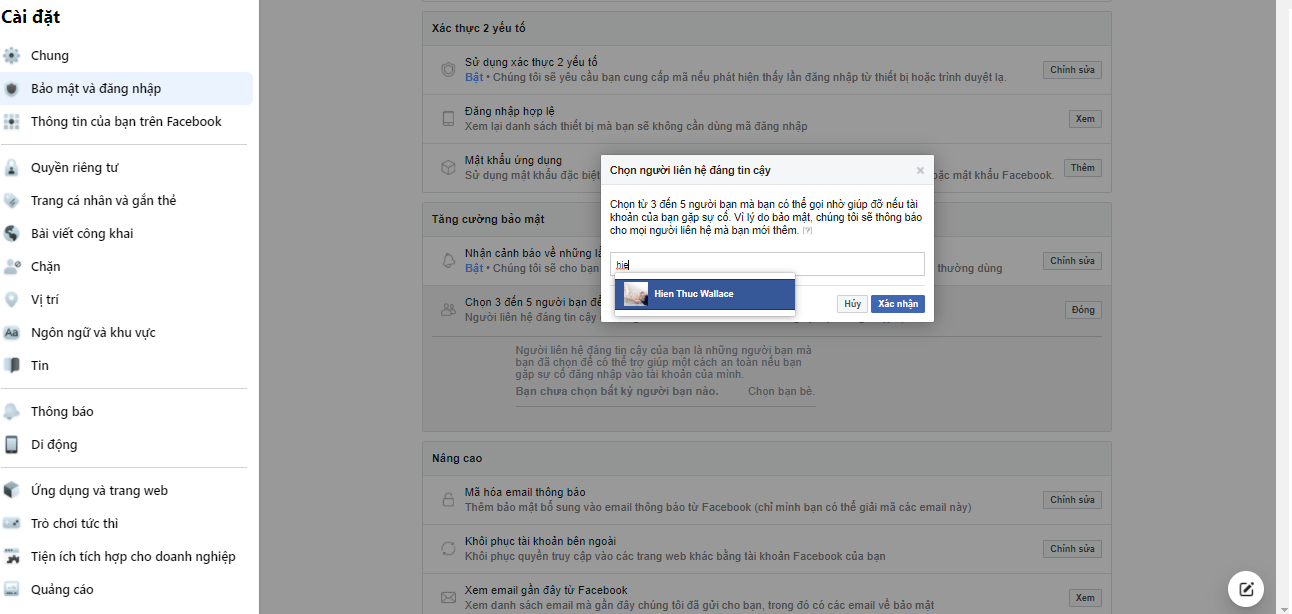Click the lock icon for Mã hóa email thông báo

(449, 499)
